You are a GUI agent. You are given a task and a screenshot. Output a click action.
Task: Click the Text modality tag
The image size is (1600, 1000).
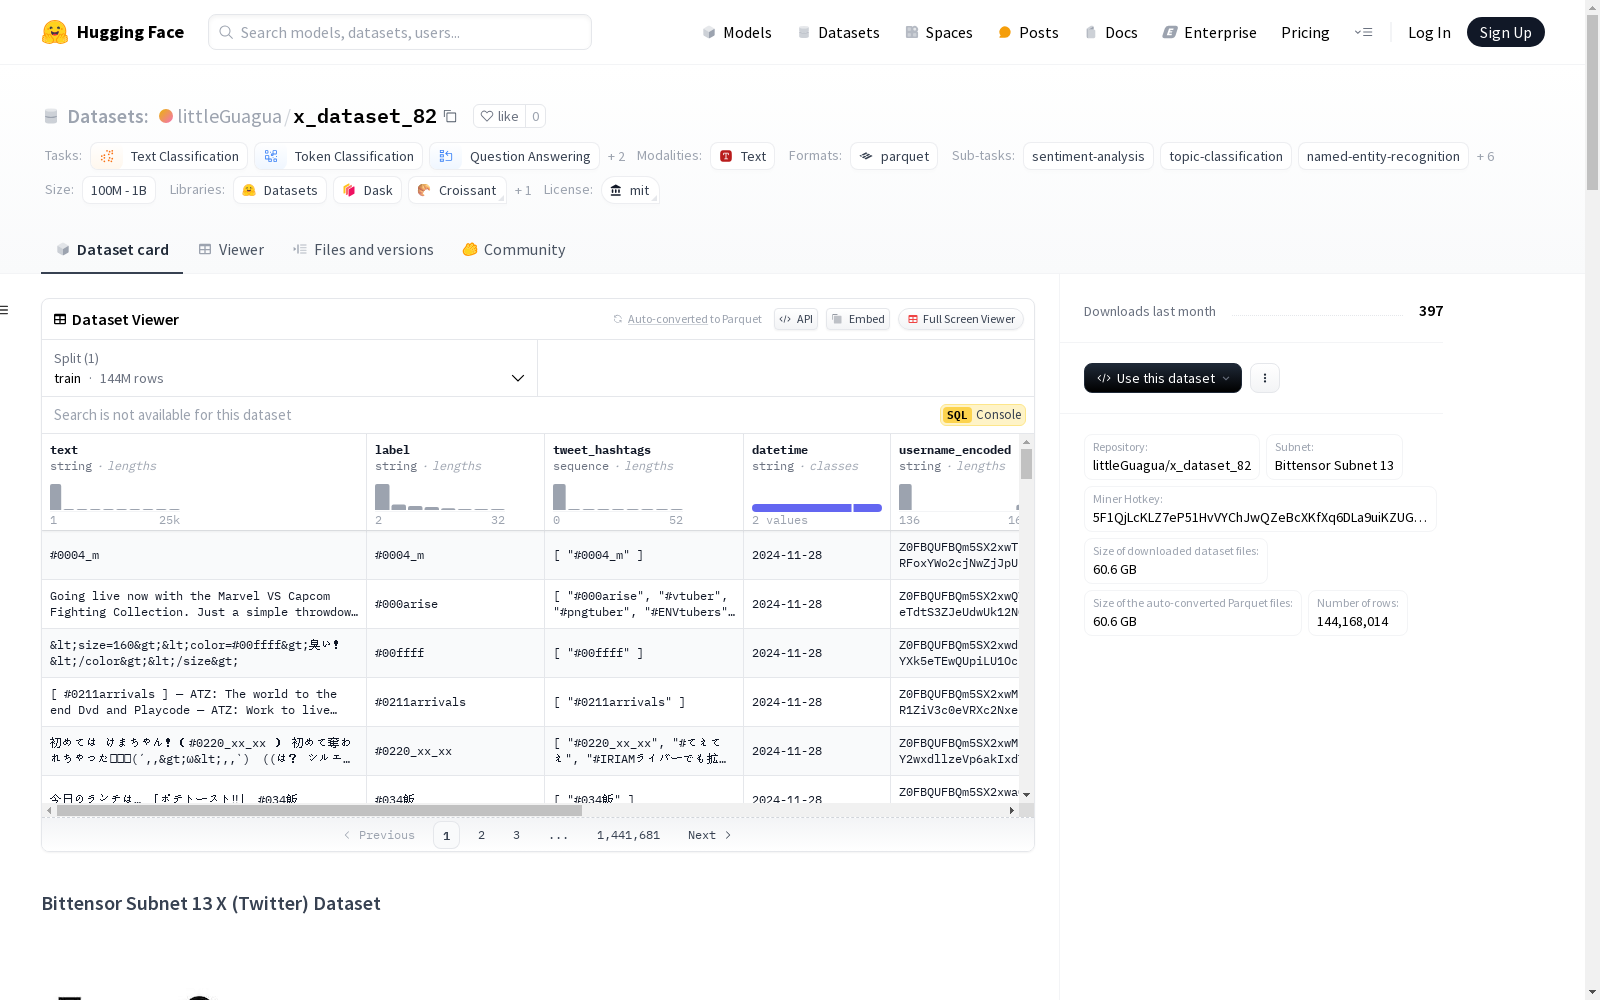tap(743, 157)
